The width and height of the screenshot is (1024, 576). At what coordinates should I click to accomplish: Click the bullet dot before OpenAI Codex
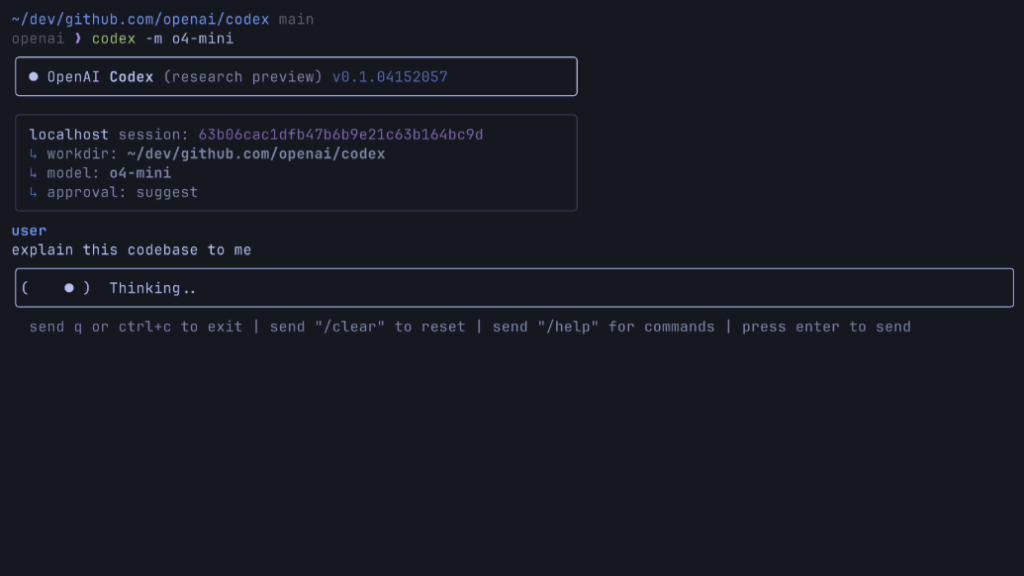coord(34,76)
